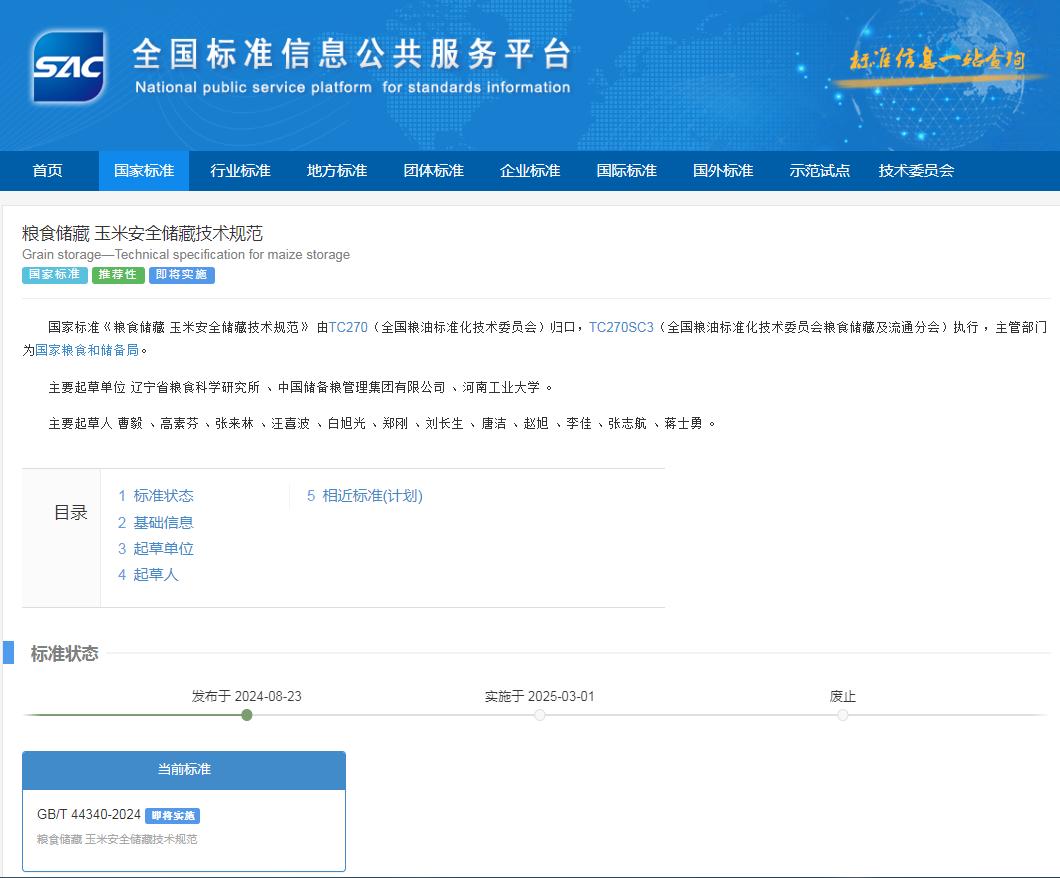Switch to the 团体标准 section
Image resolution: width=1060 pixels, height=878 pixels.
pyautogui.click(x=433, y=171)
